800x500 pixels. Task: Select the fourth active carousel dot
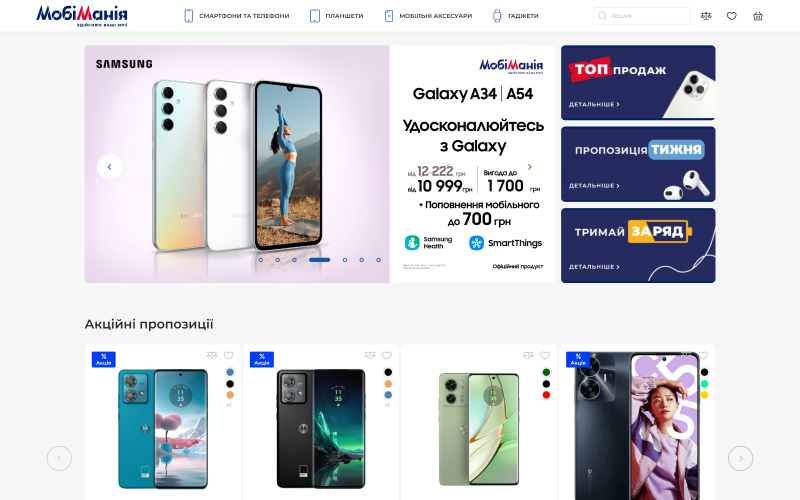319,260
